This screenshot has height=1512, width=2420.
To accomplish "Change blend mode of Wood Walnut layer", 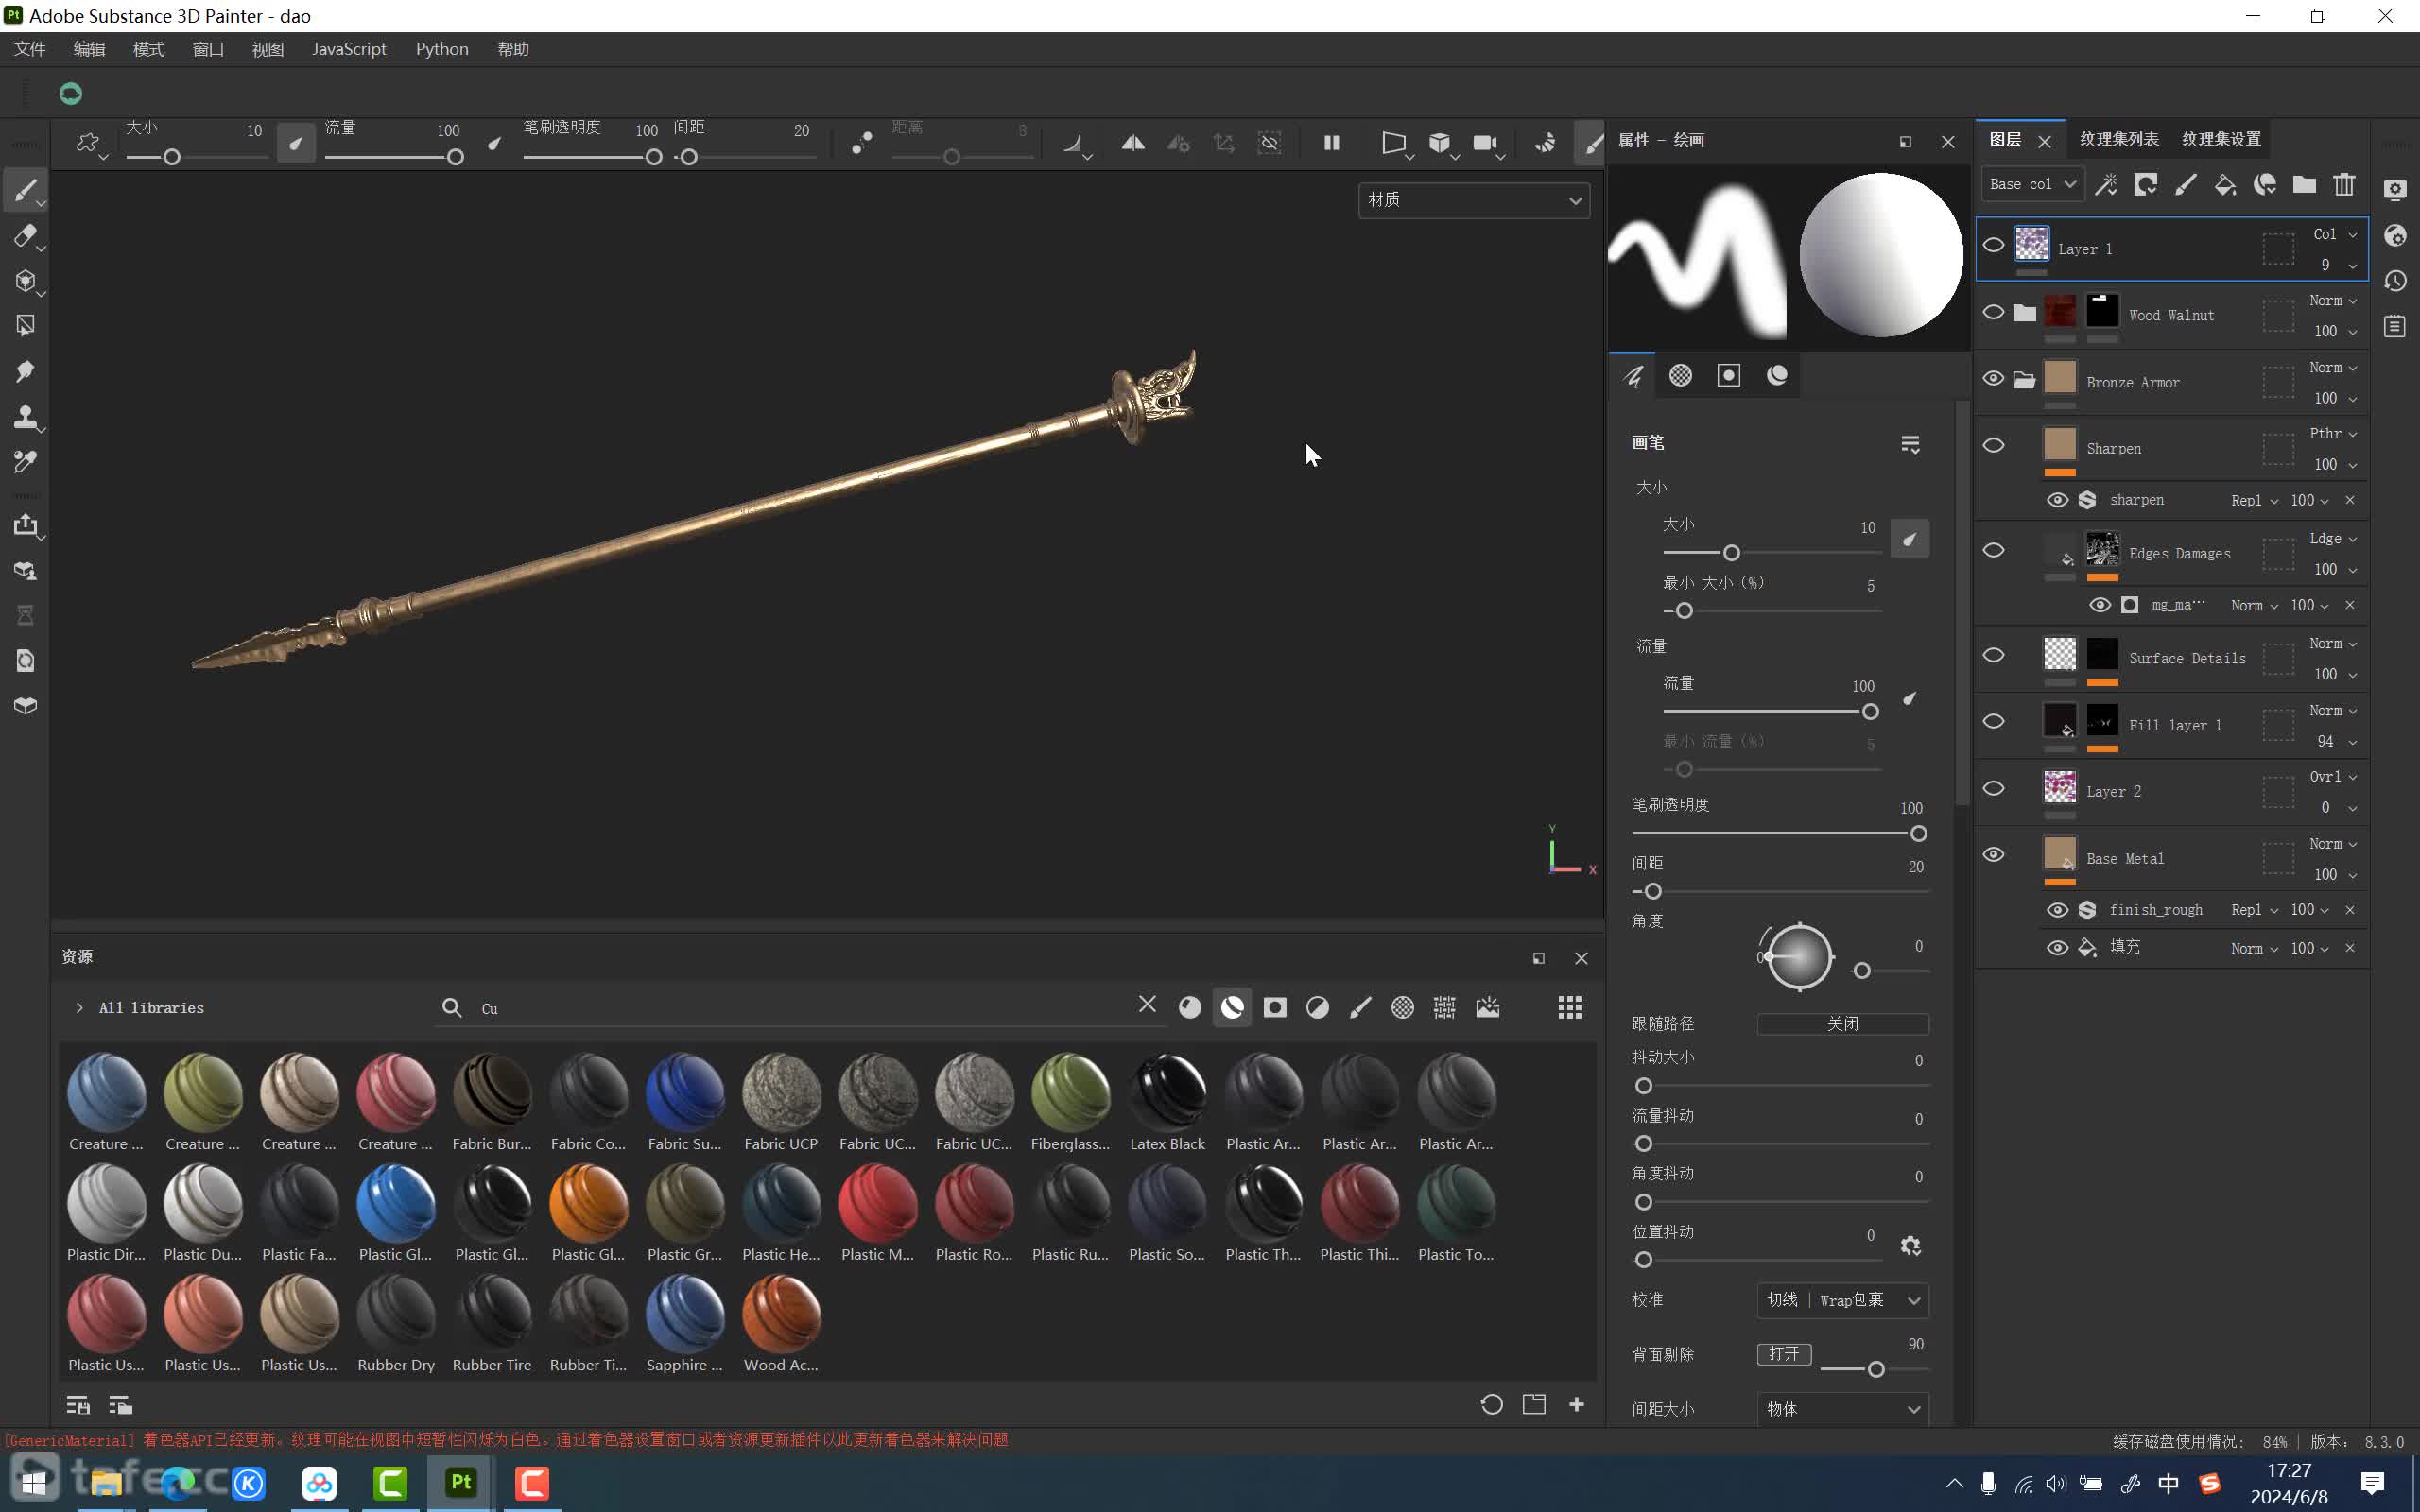I will click(2333, 301).
